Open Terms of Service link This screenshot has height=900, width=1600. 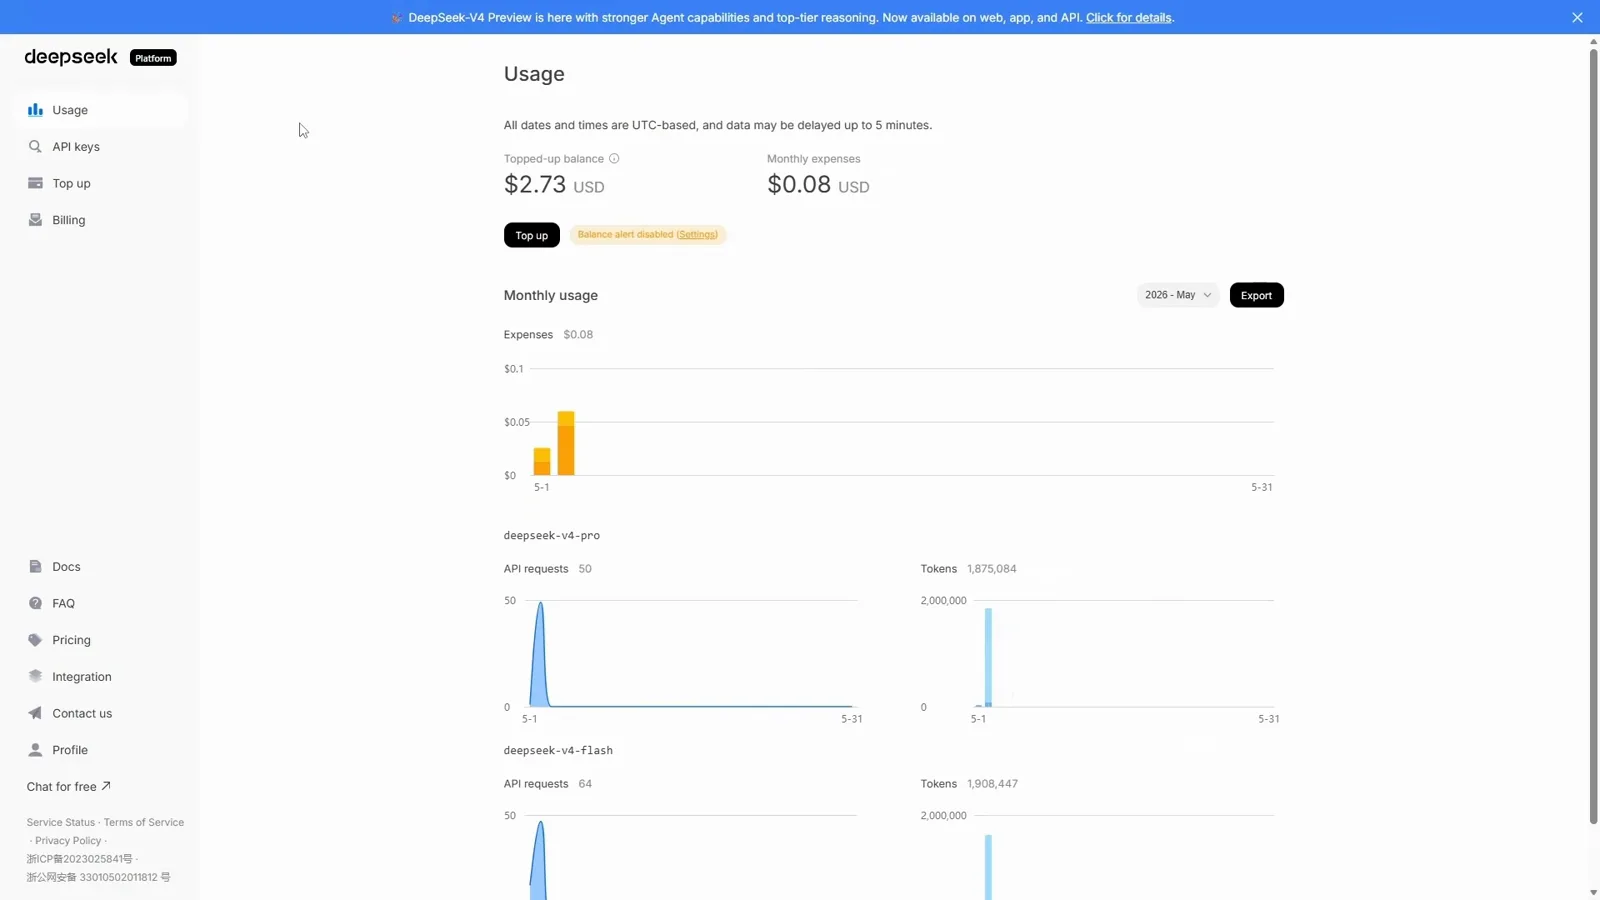pyautogui.click(x=144, y=822)
